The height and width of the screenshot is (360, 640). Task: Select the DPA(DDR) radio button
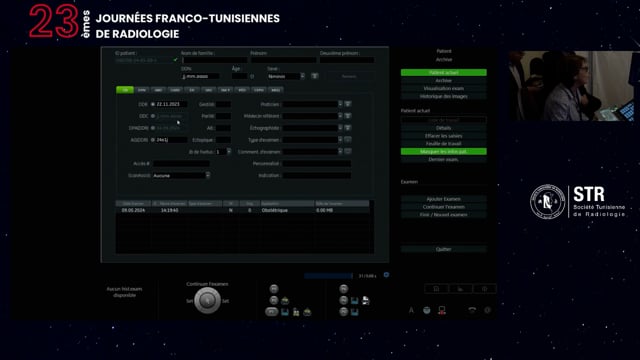(153, 128)
